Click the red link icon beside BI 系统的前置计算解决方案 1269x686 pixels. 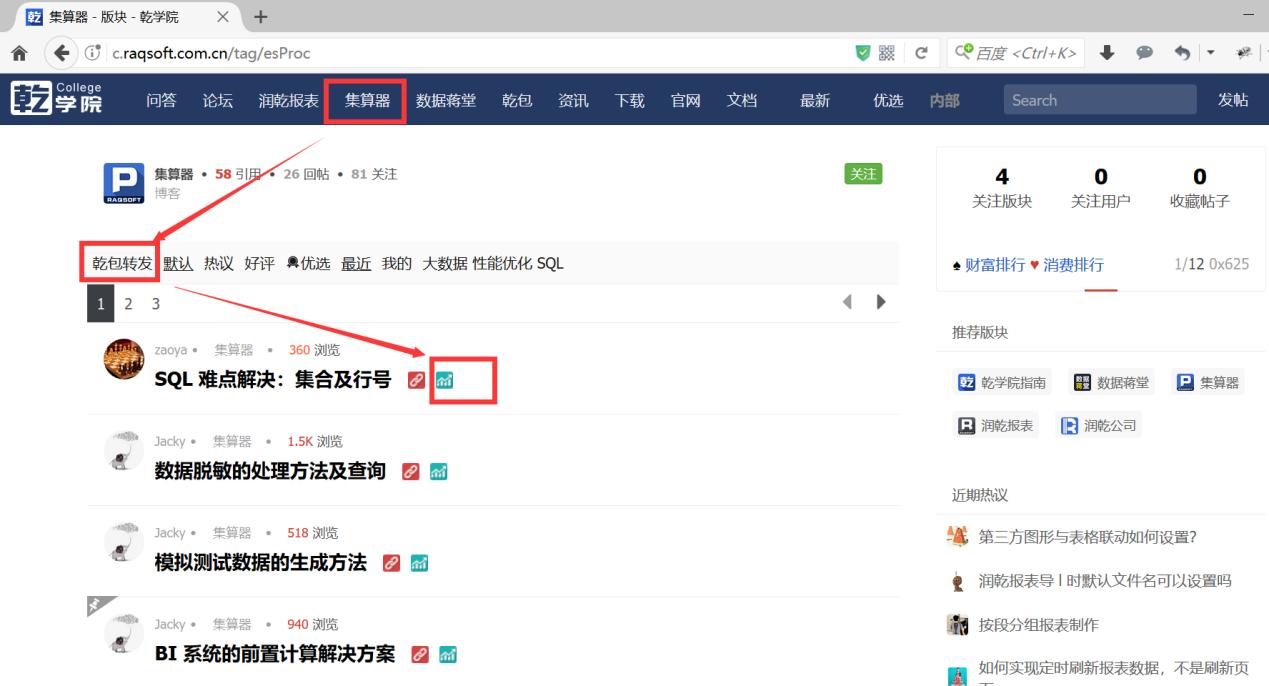point(420,655)
